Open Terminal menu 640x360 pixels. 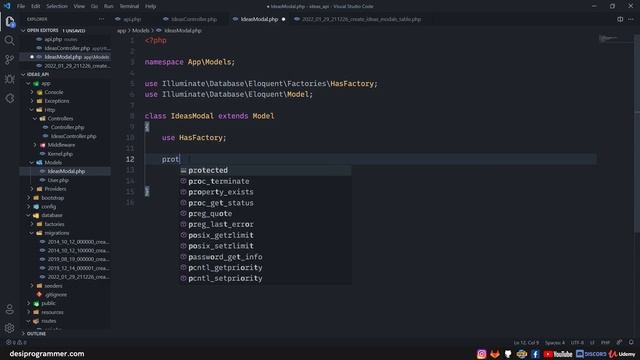[129, 6]
